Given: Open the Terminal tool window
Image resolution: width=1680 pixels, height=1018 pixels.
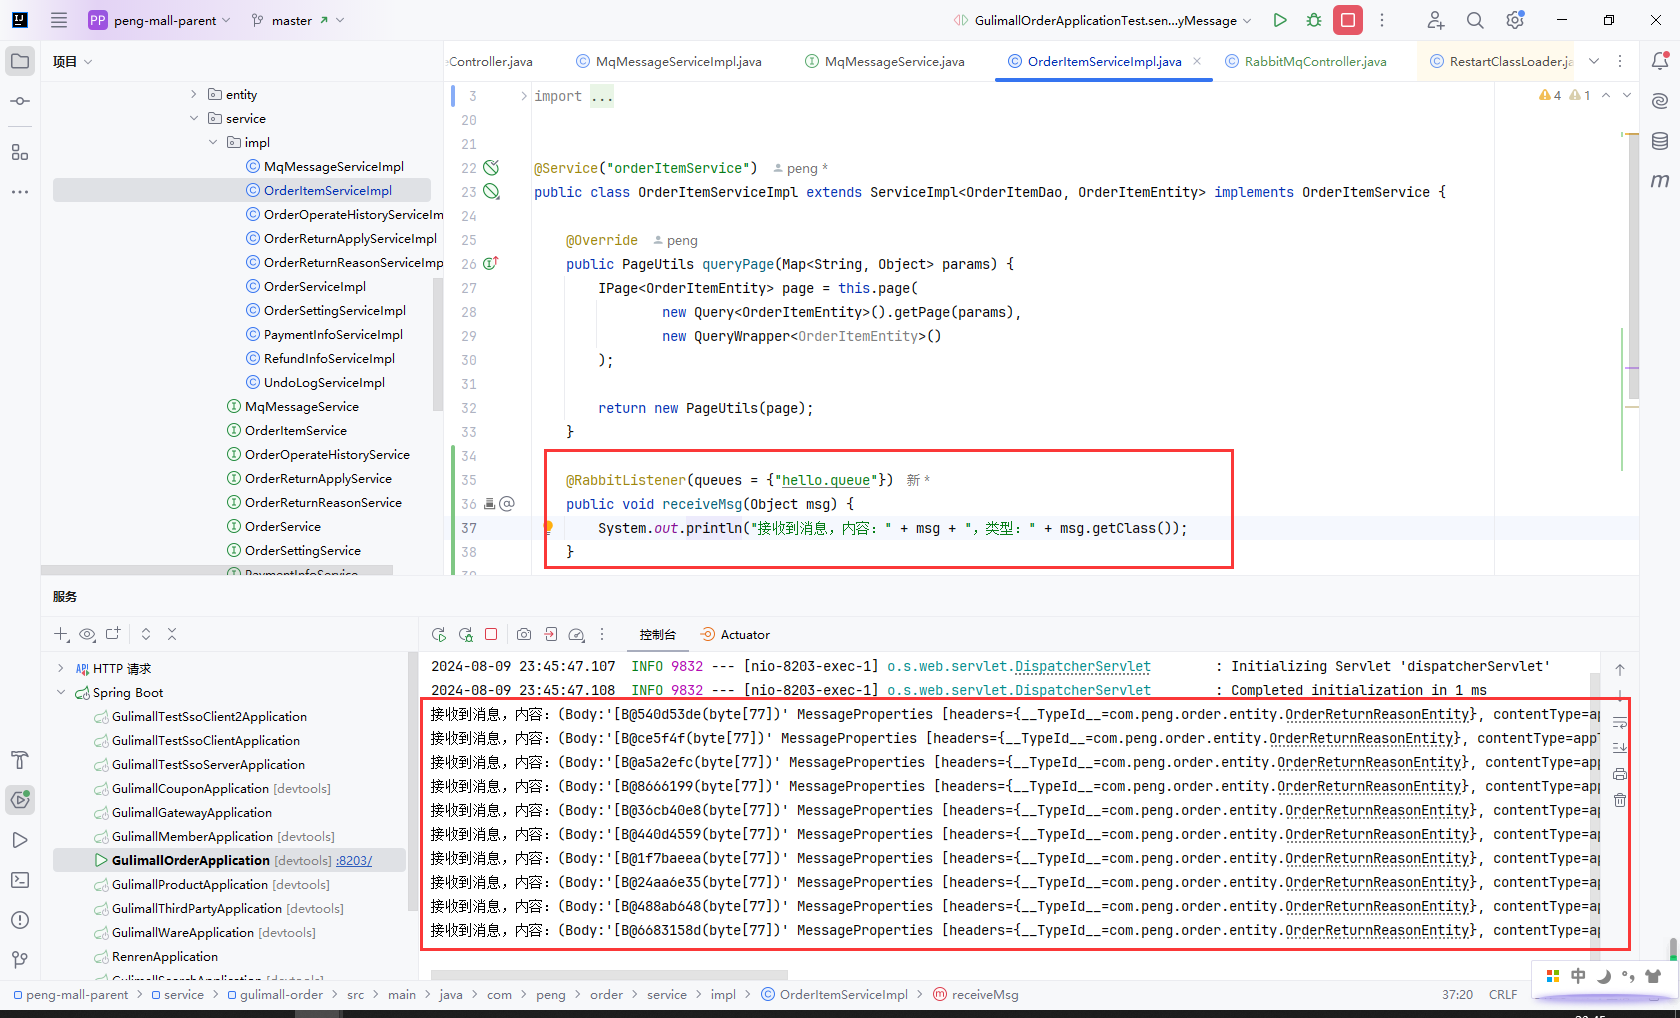Looking at the screenshot, I should [20, 880].
